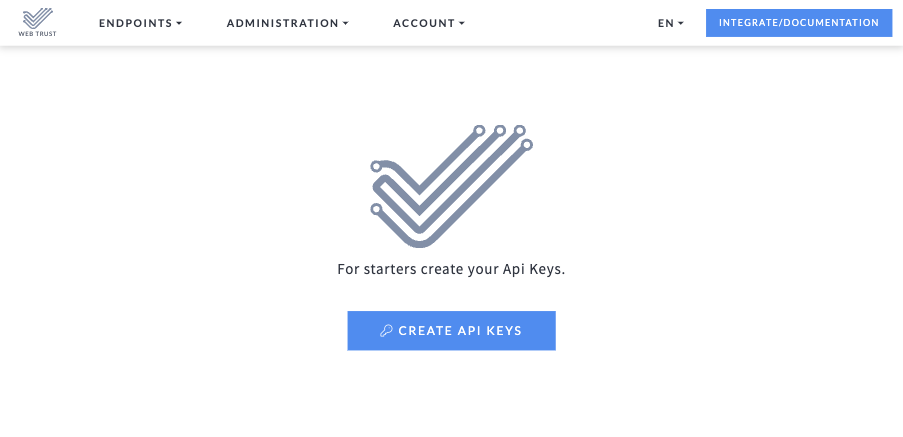Click the large circuit checkmark graphic

pos(450,185)
